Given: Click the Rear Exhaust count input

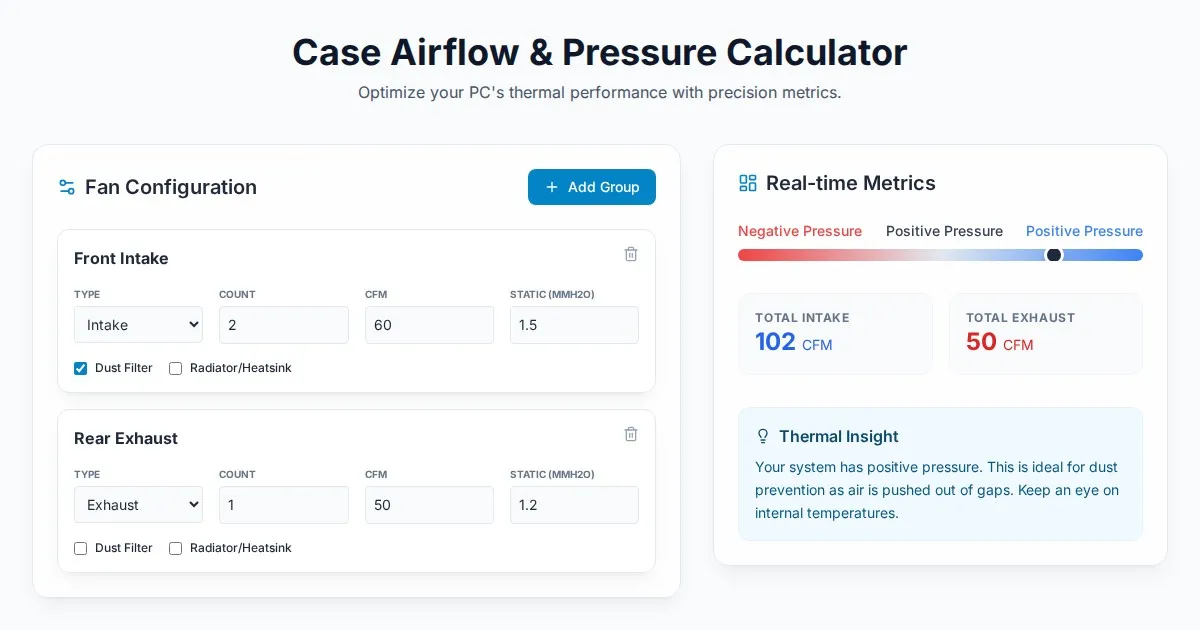Looking at the screenshot, I should [x=283, y=505].
